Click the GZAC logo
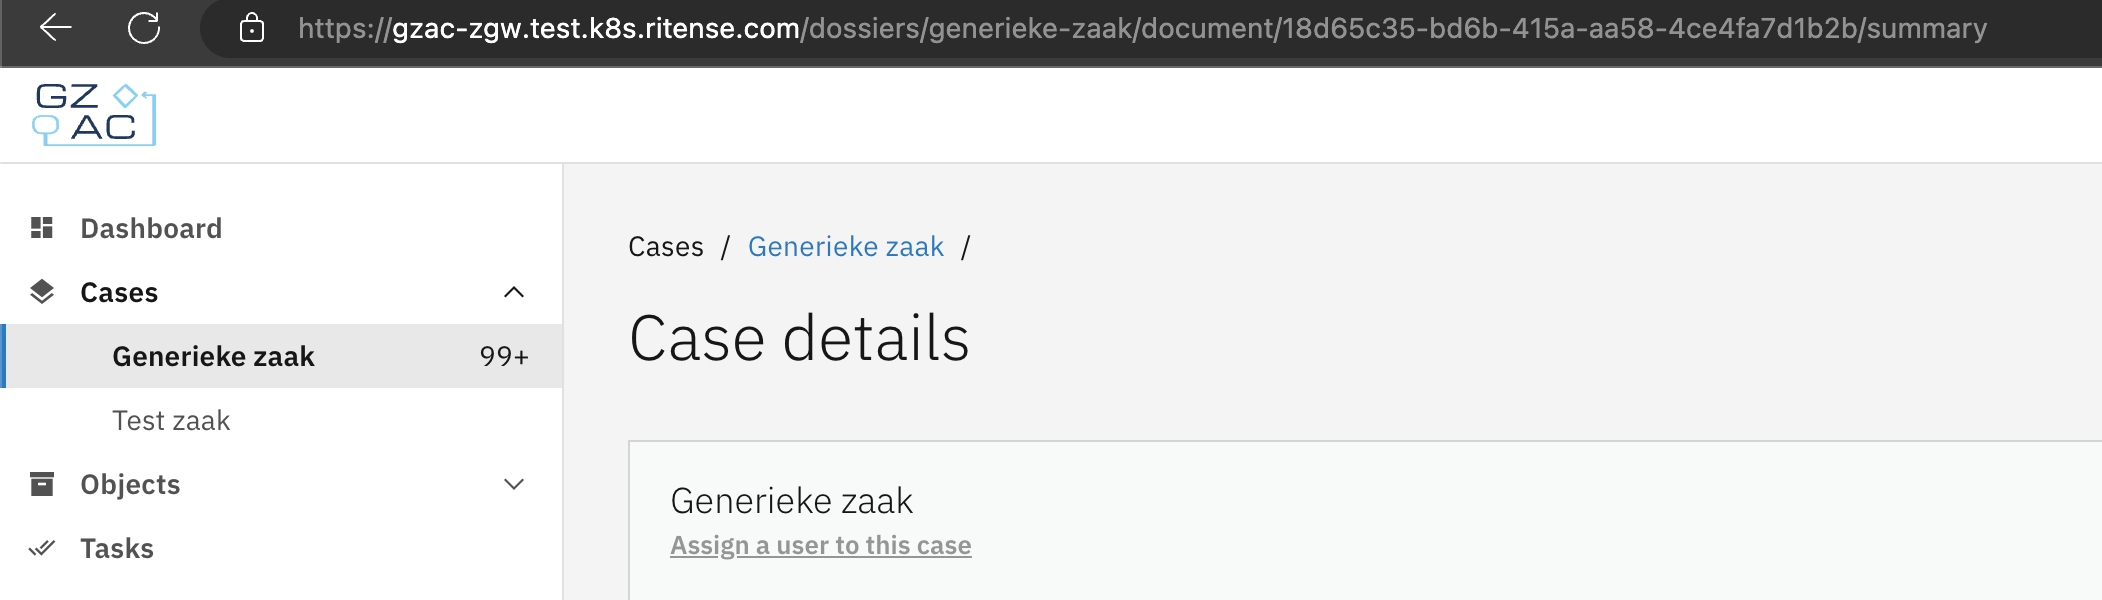 tap(94, 114)
